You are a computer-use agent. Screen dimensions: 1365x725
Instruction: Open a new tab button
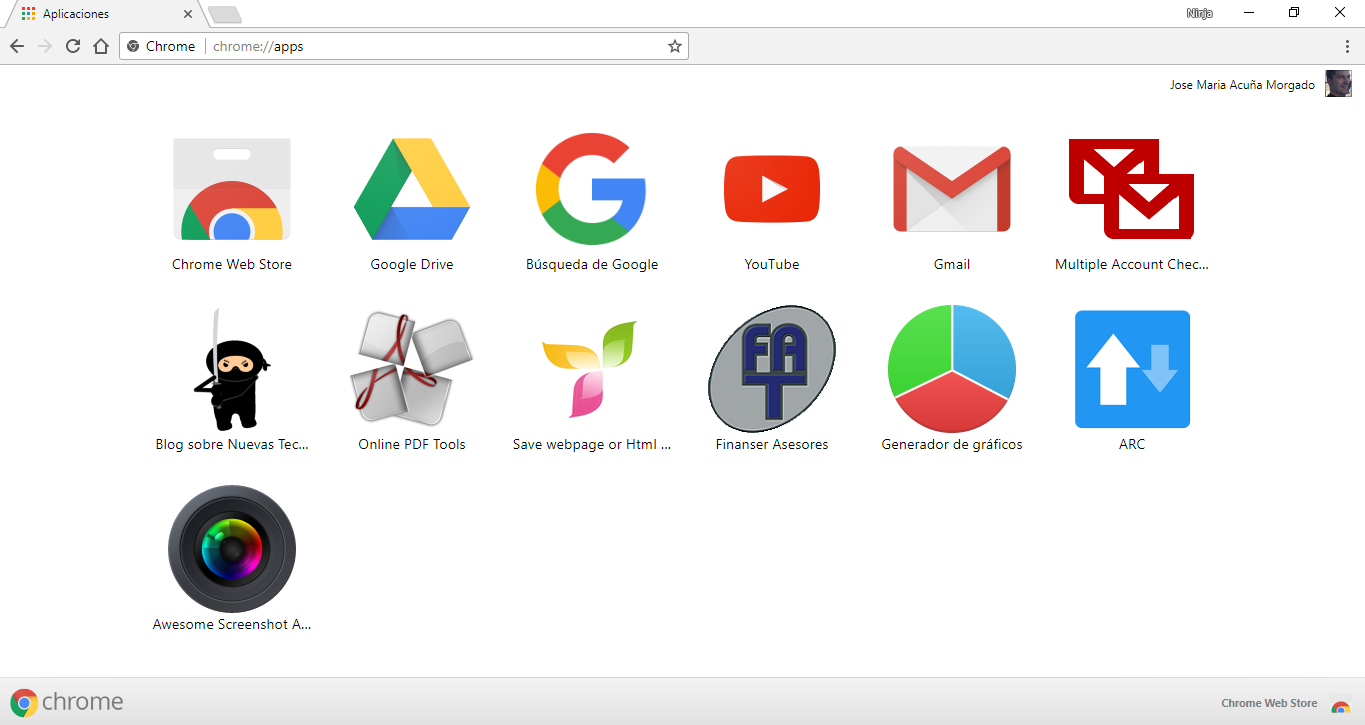pos(225,14)
